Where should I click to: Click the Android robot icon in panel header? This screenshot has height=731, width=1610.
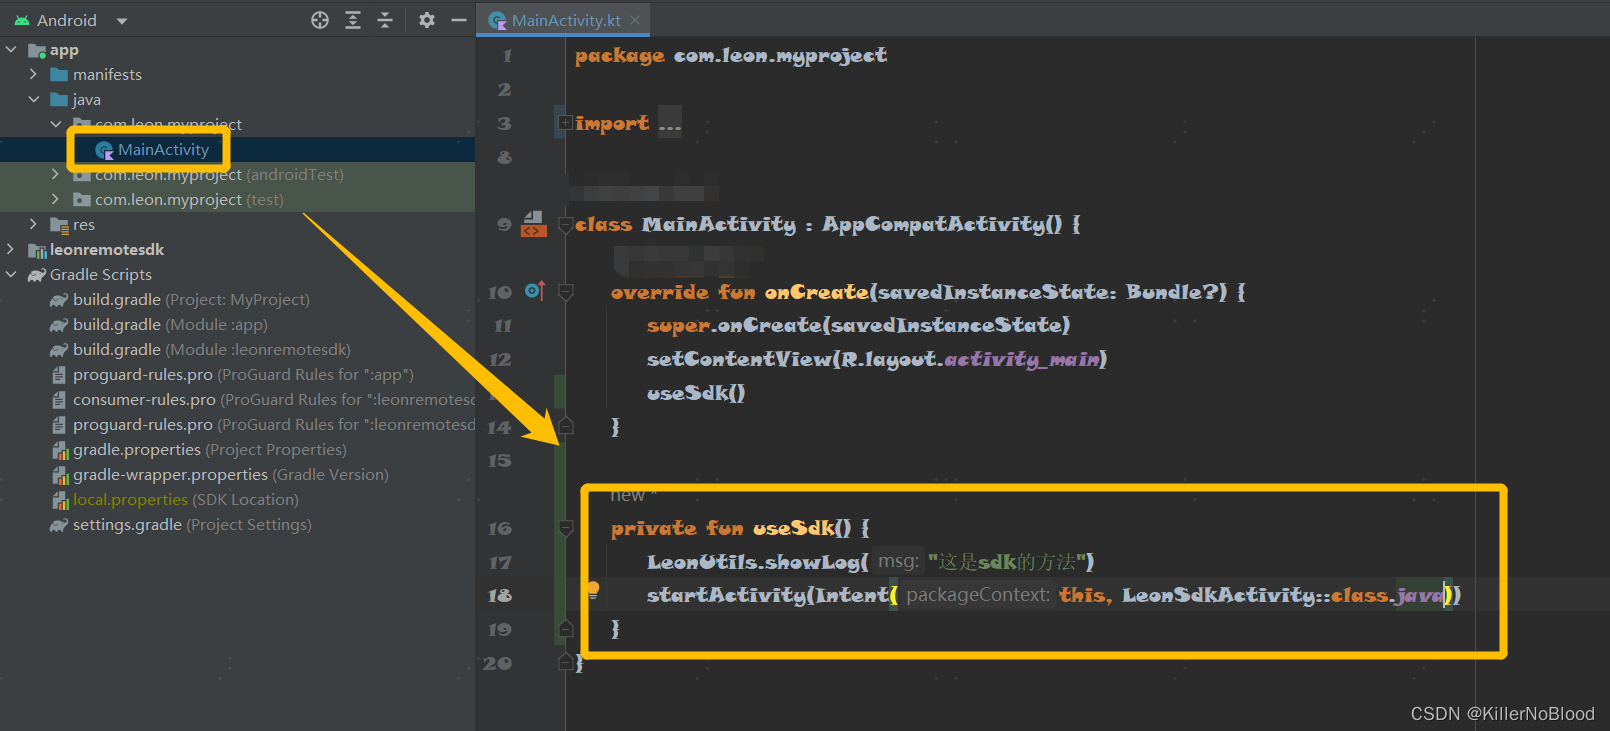pos(22,20)
